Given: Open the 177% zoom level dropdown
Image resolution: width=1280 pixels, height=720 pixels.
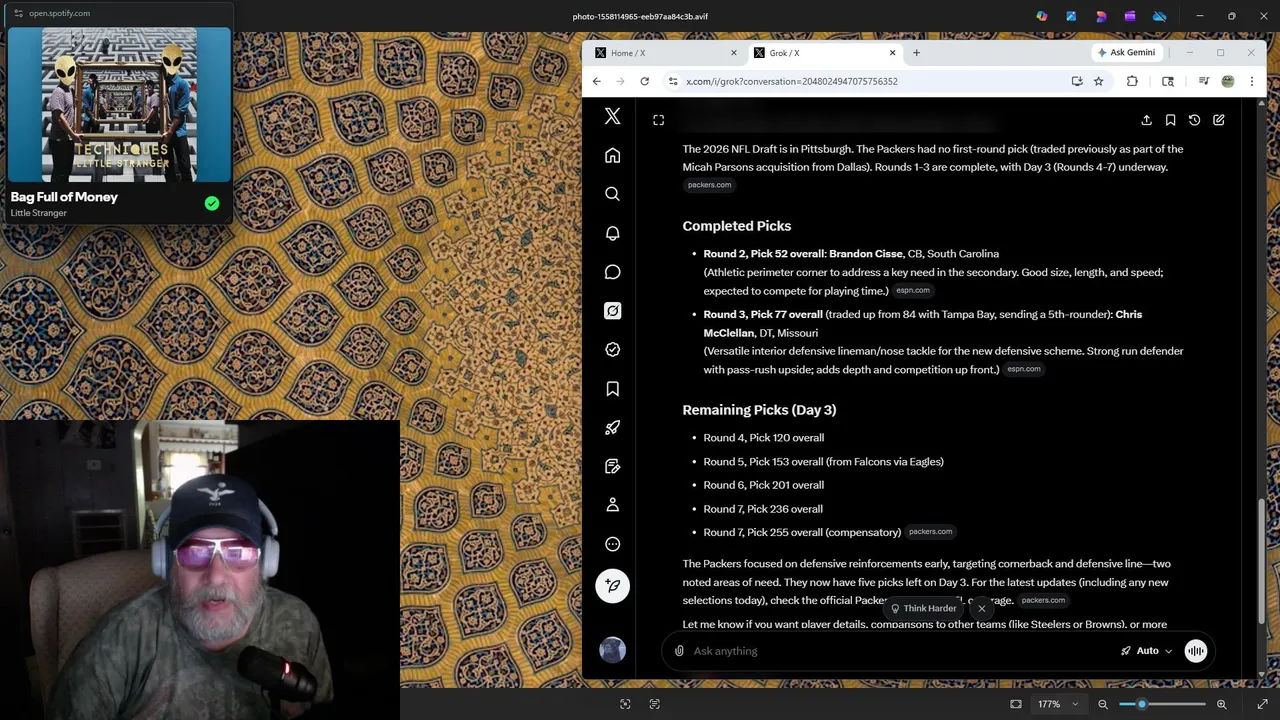Looking at the screenshot, I should click(1057, 704).
